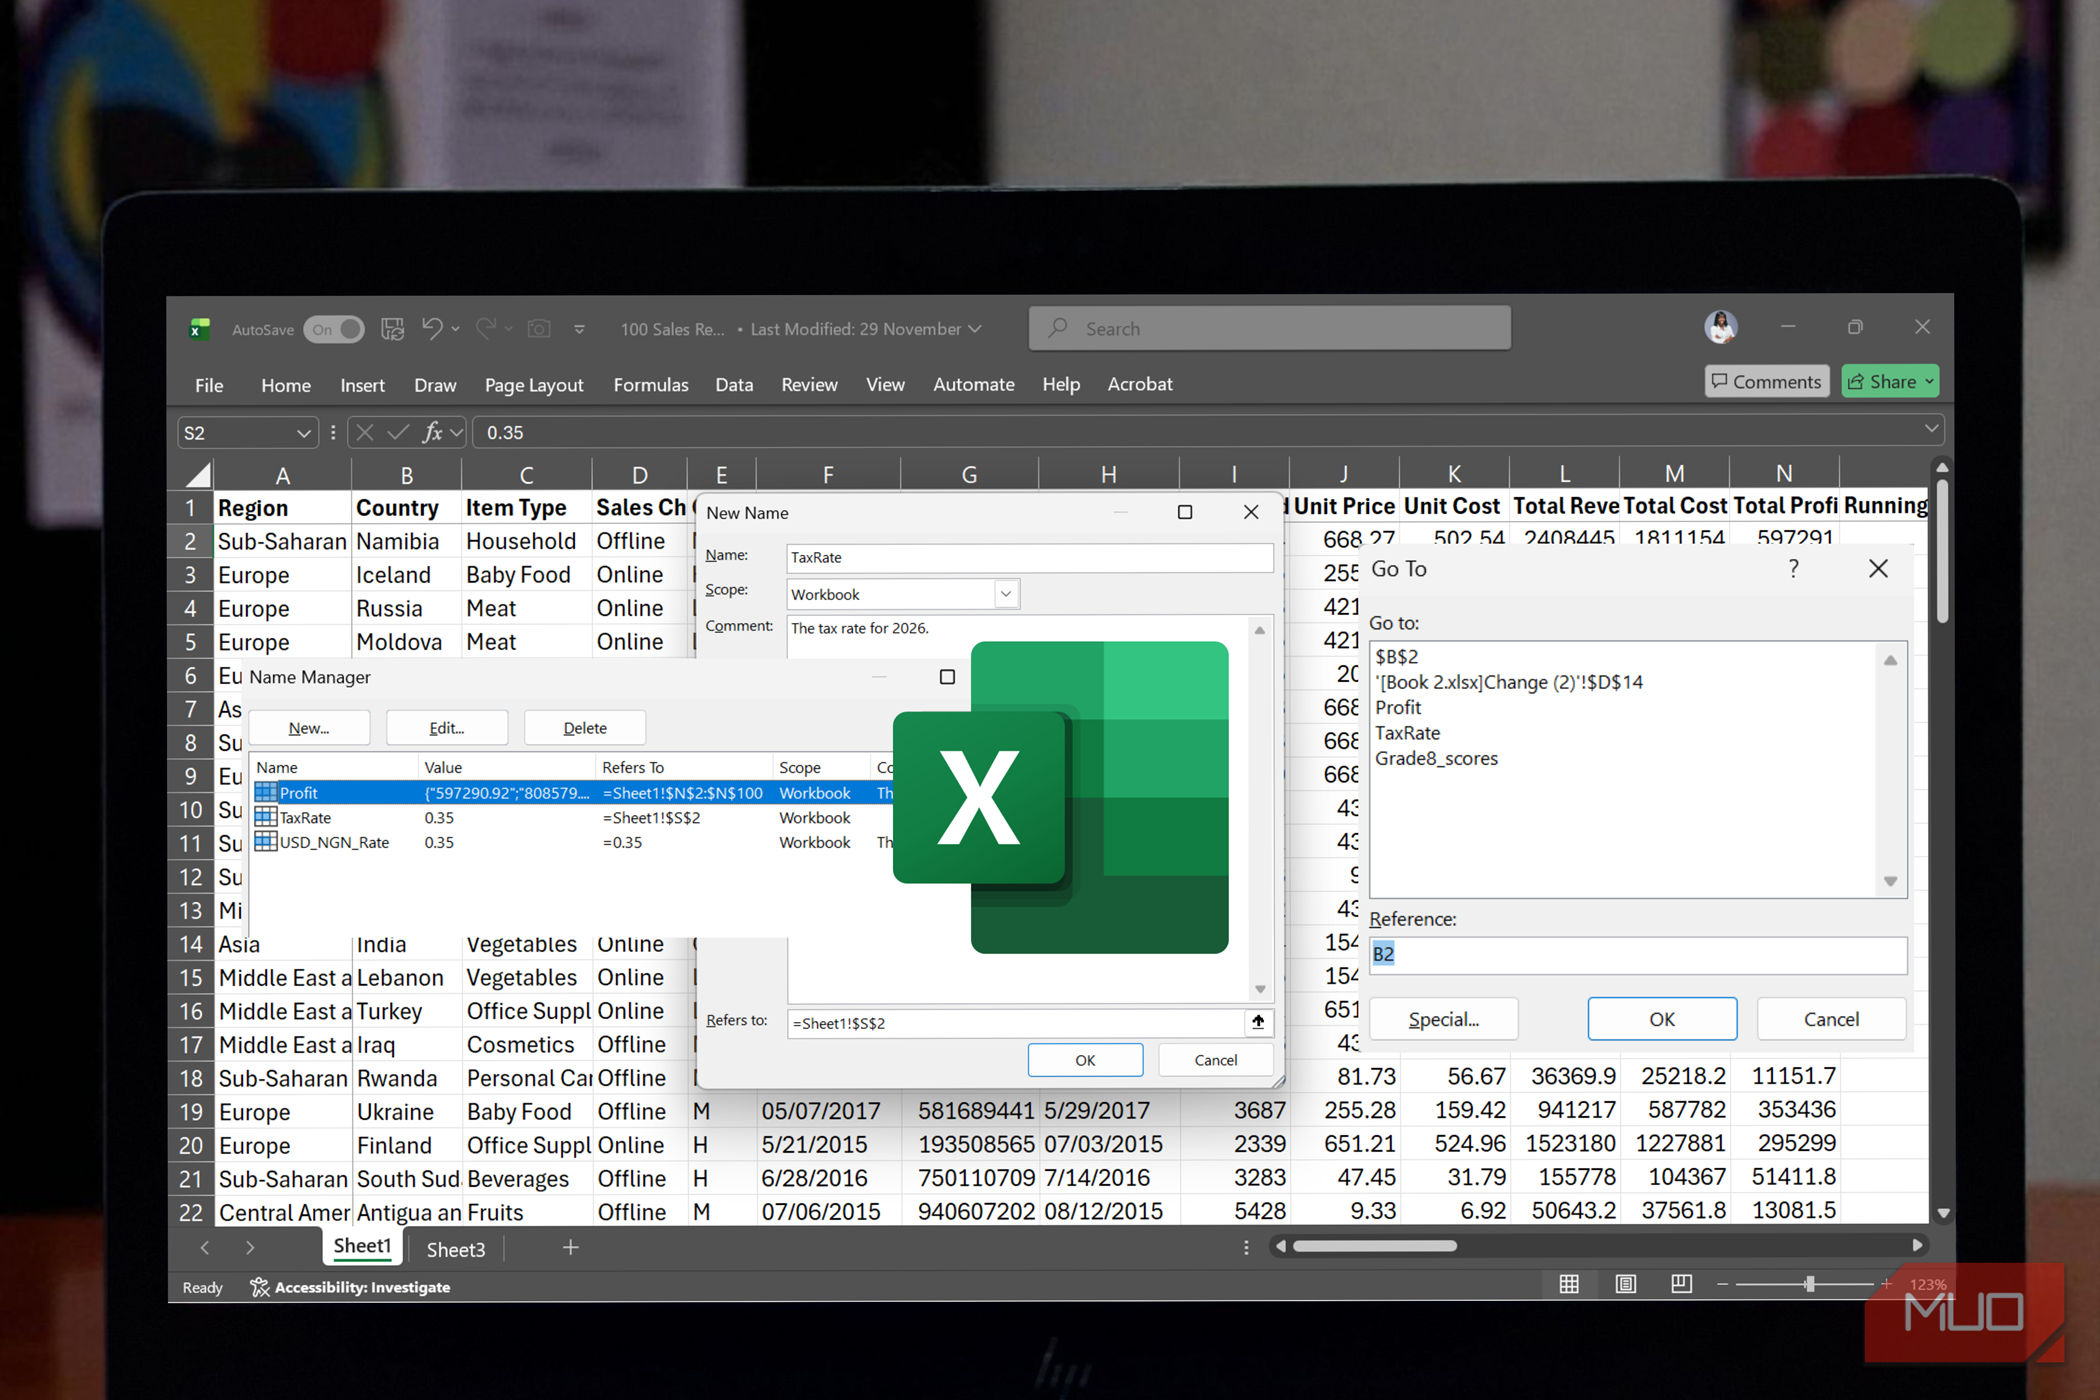This screenshot has height=1400, width=2100.
Task: Click the New button in Name Manager
Action: point(308,727)
